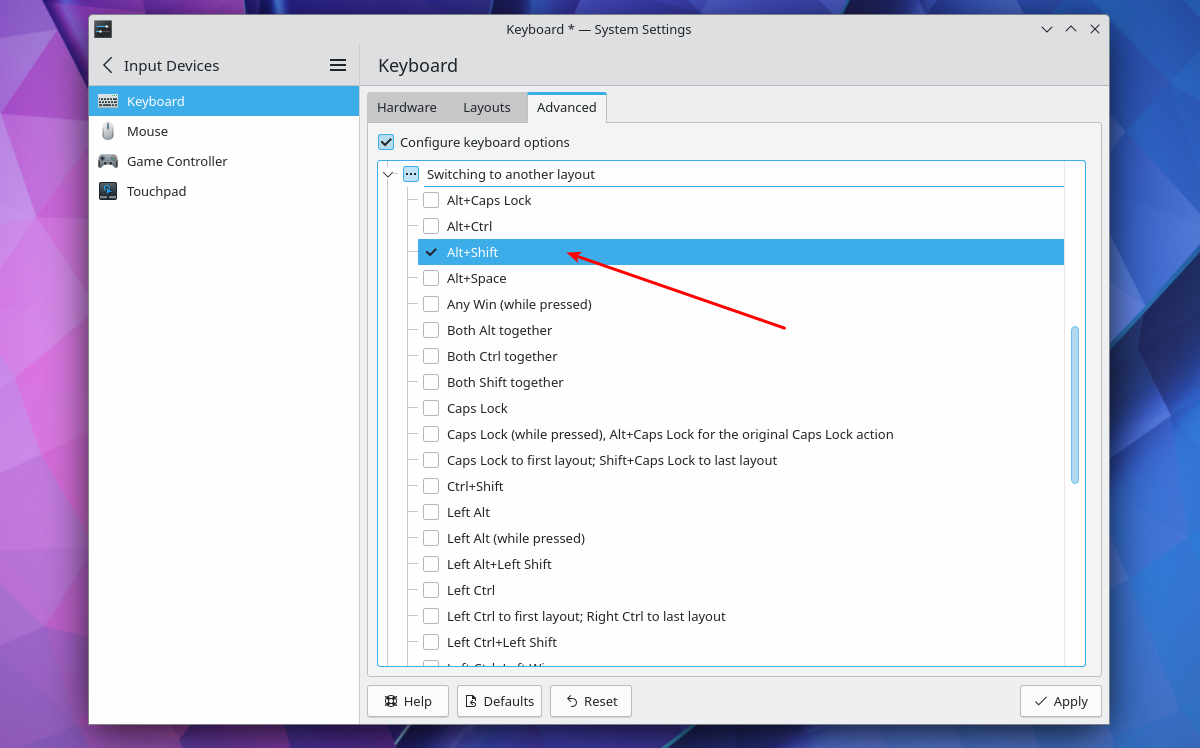
Task: Click the tri-state box beside Switching to another layout
Action: (x=411, y=174)
